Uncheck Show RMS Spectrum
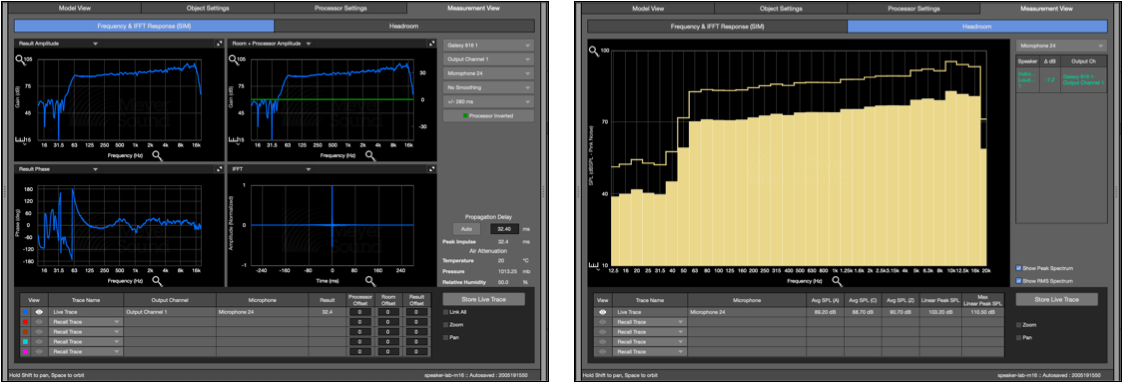This screenshot has width=1122, height=382. tap(1019, 280)
